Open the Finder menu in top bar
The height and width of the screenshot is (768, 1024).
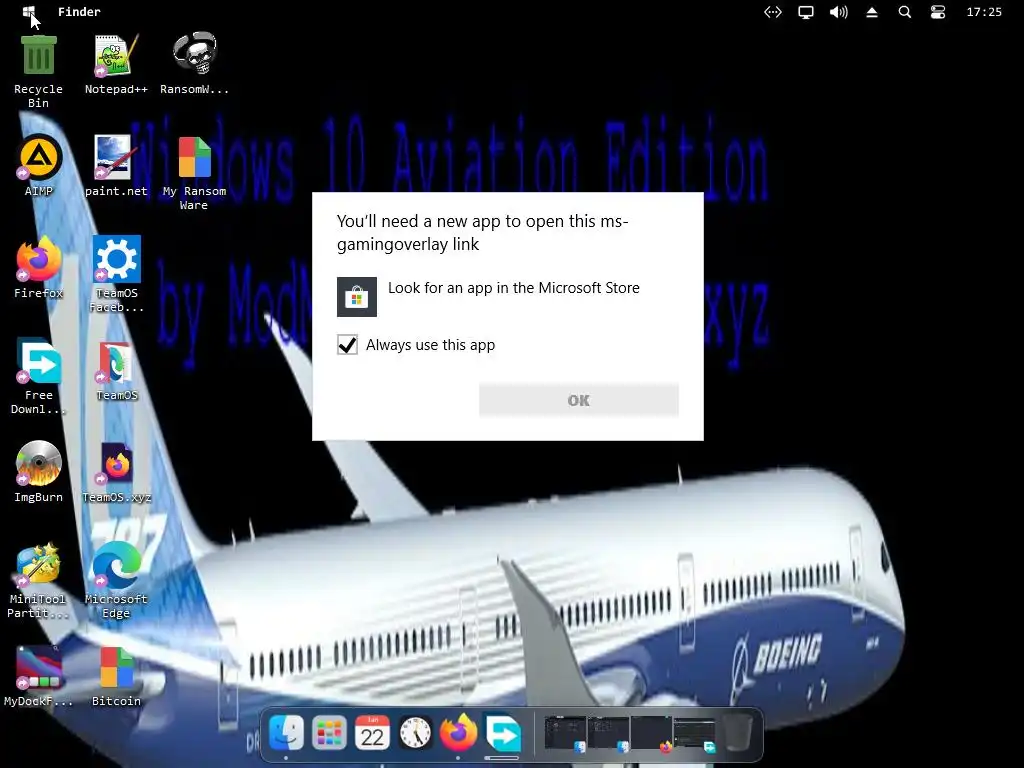point(79,12)
